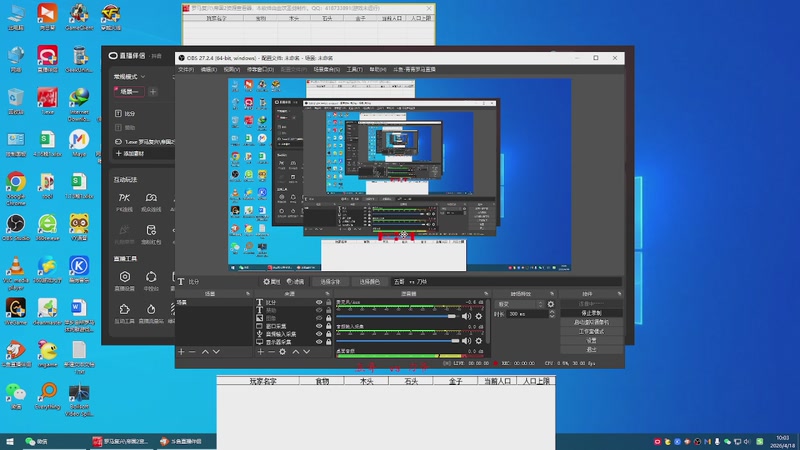Click 启动虚拟摄像机 button

[x=591, y=322]
